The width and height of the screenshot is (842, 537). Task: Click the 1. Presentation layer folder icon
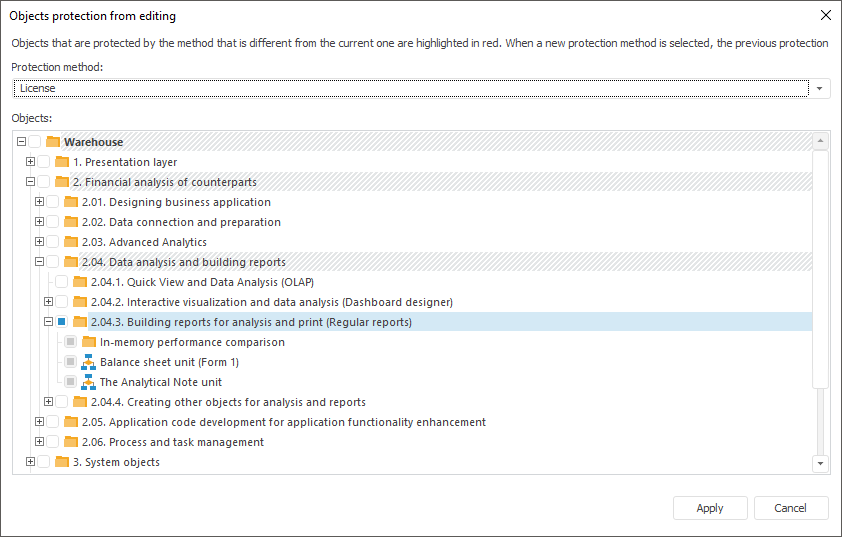62,162
